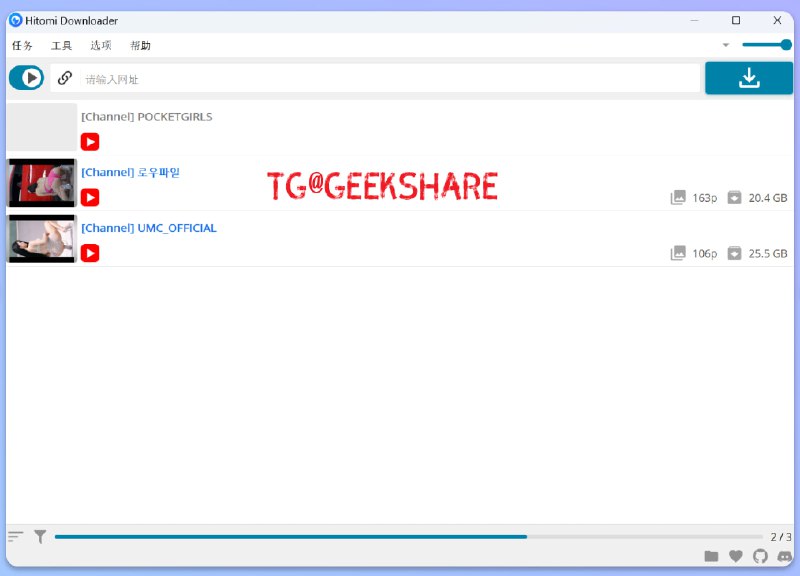800x576 pixels.
Task: Open the downloads folder icon
Action: (x=712, y=556)
